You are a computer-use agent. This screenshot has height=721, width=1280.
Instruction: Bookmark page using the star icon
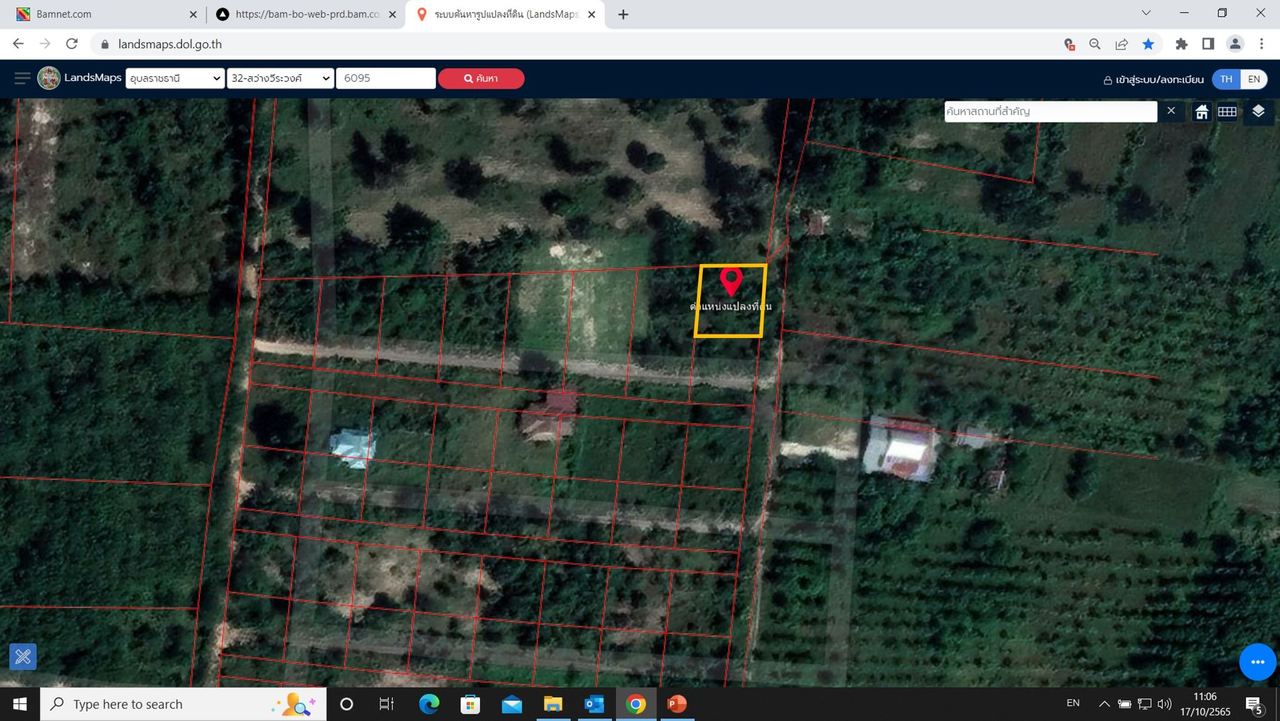1148,44
